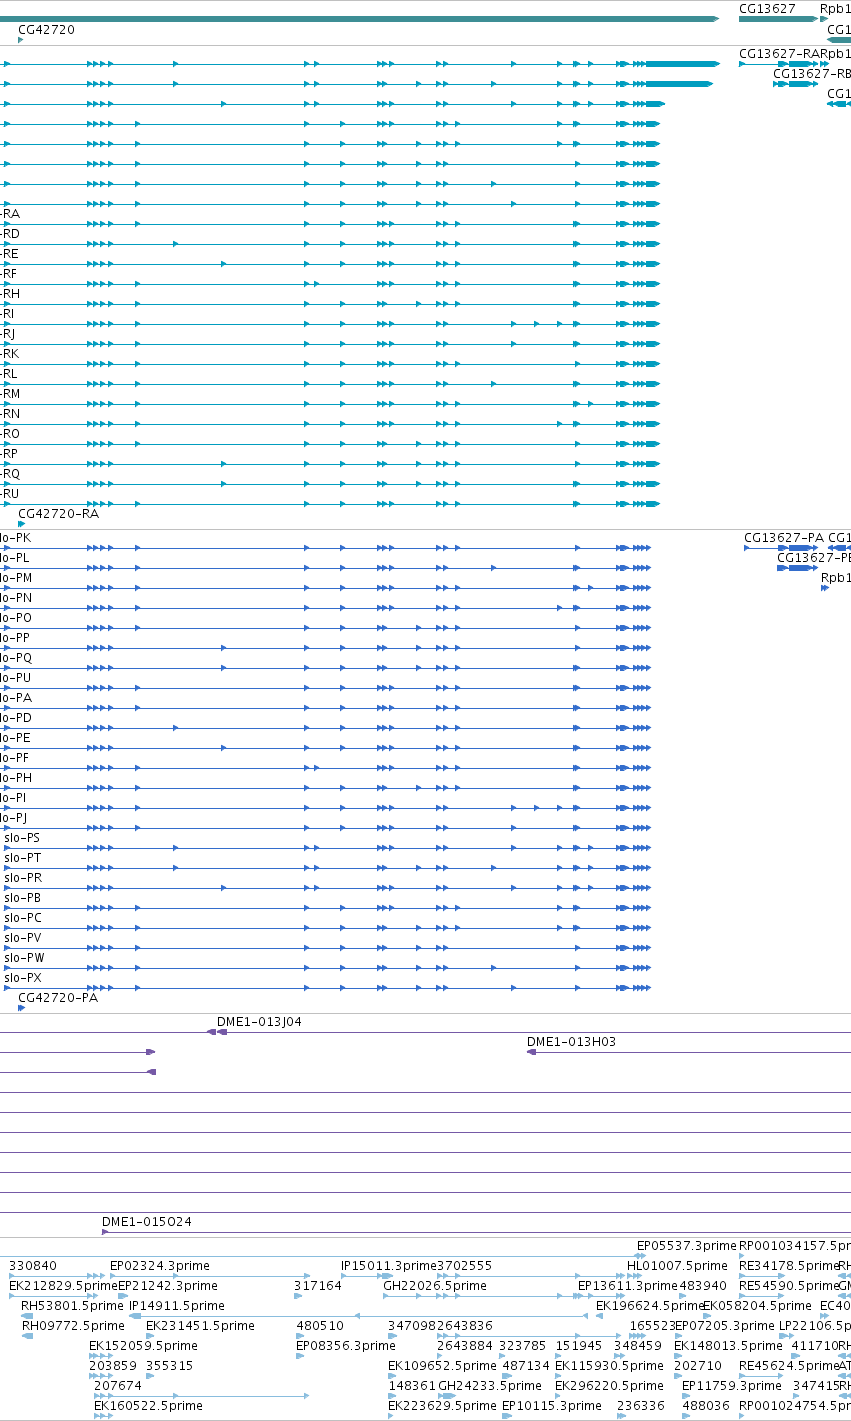Open EST EK296220.5prime

point(609,1386)
